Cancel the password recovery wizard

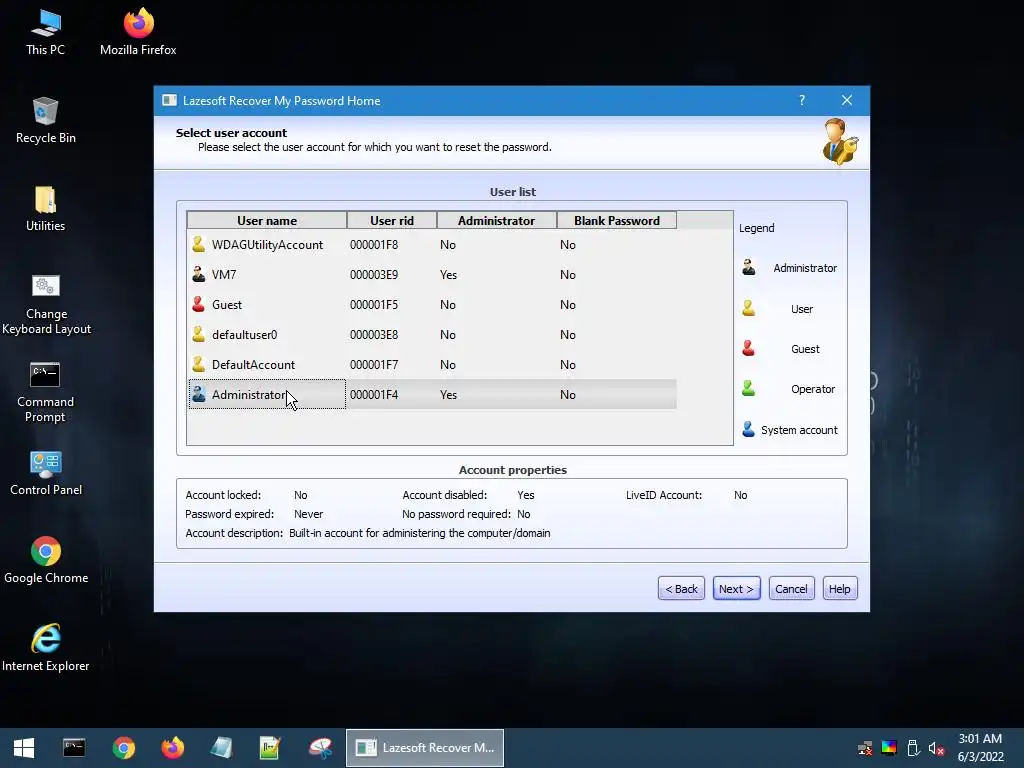click(792, 588)
